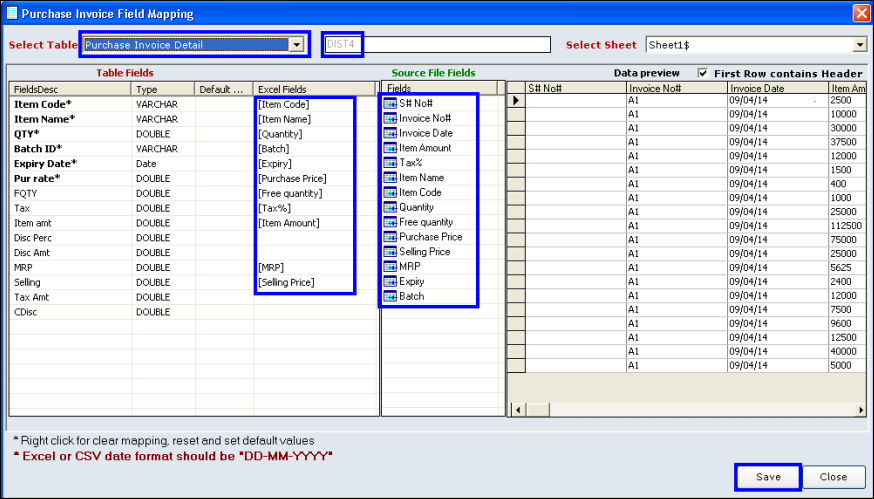Click the S# No# preview column header
Viewport: 874px width, 499px height.
pyautogui.click(x=576, y=88)
